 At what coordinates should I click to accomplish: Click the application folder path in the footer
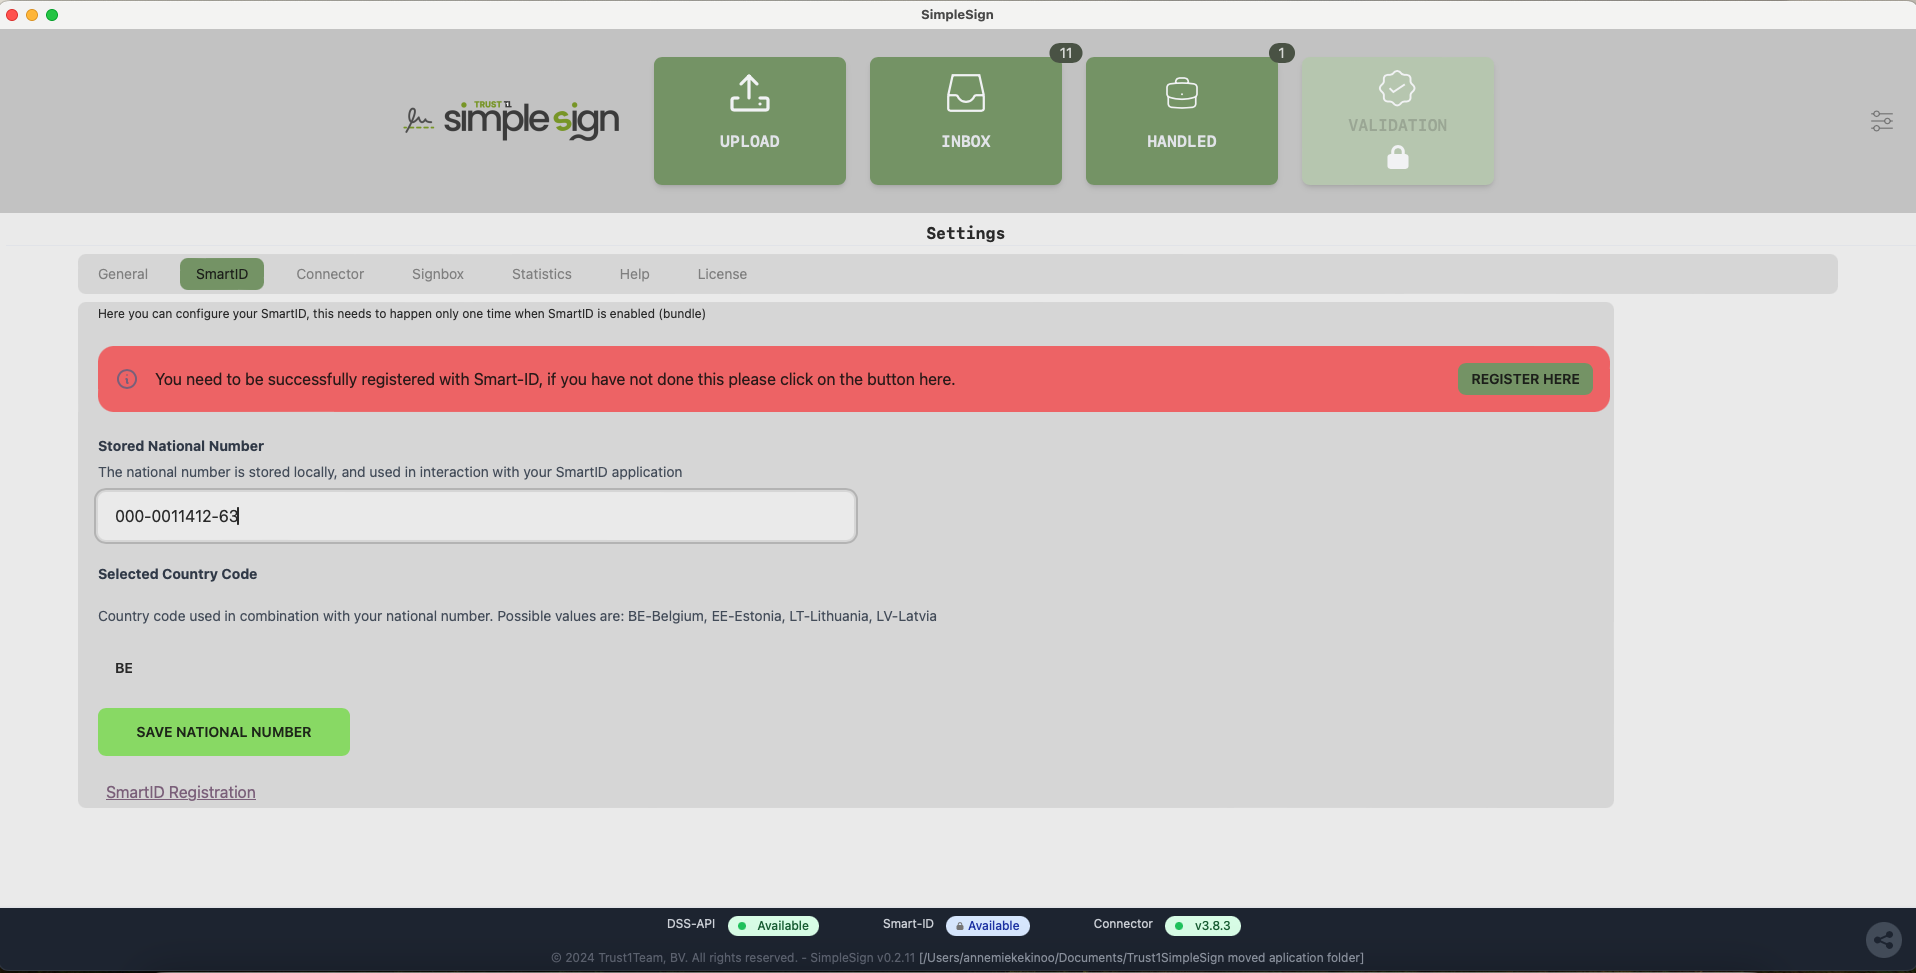tap(1141, 958)
